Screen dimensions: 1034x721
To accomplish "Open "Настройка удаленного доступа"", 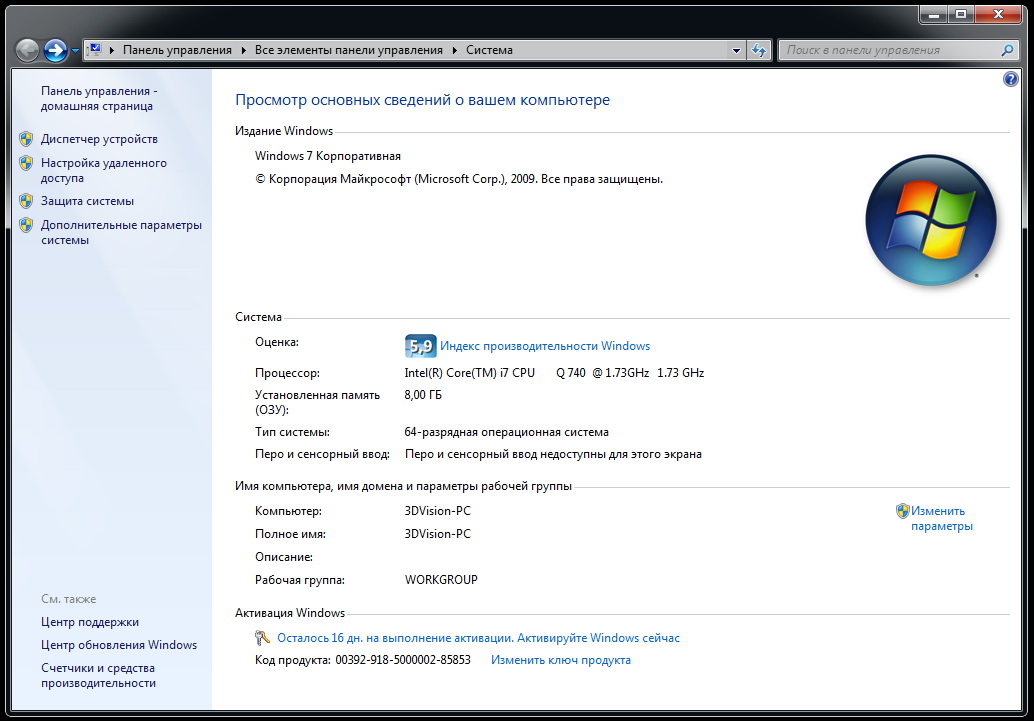I will tap(104, 170).
